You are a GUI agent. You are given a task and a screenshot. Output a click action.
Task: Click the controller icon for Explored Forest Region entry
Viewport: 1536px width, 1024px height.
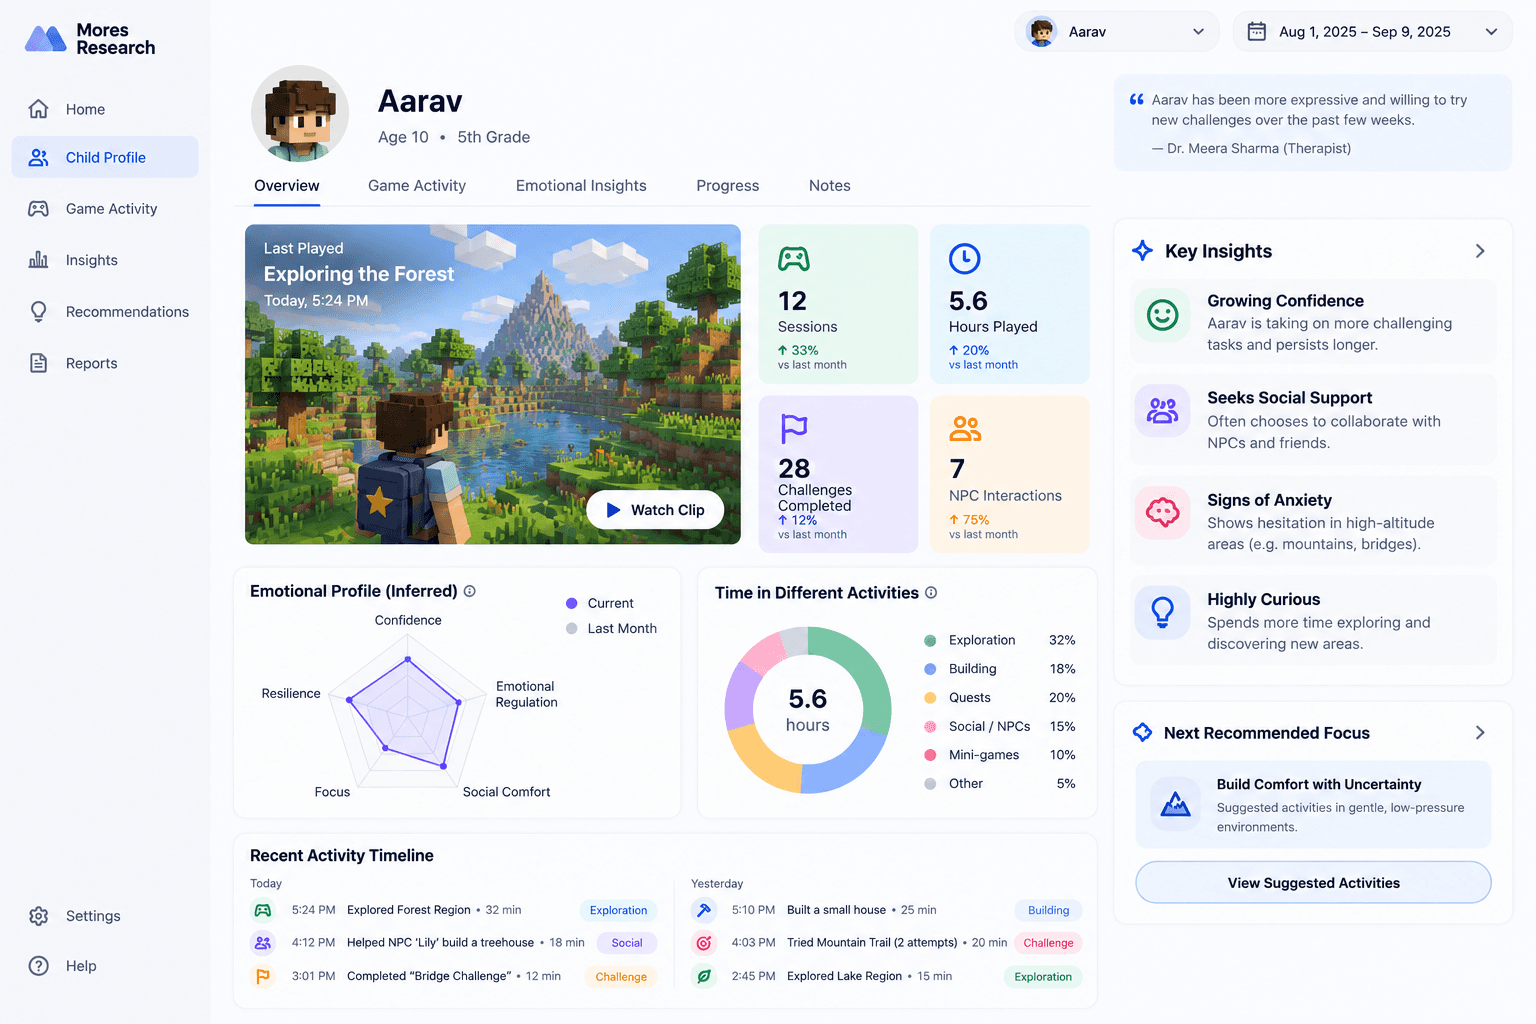(263, 910)
